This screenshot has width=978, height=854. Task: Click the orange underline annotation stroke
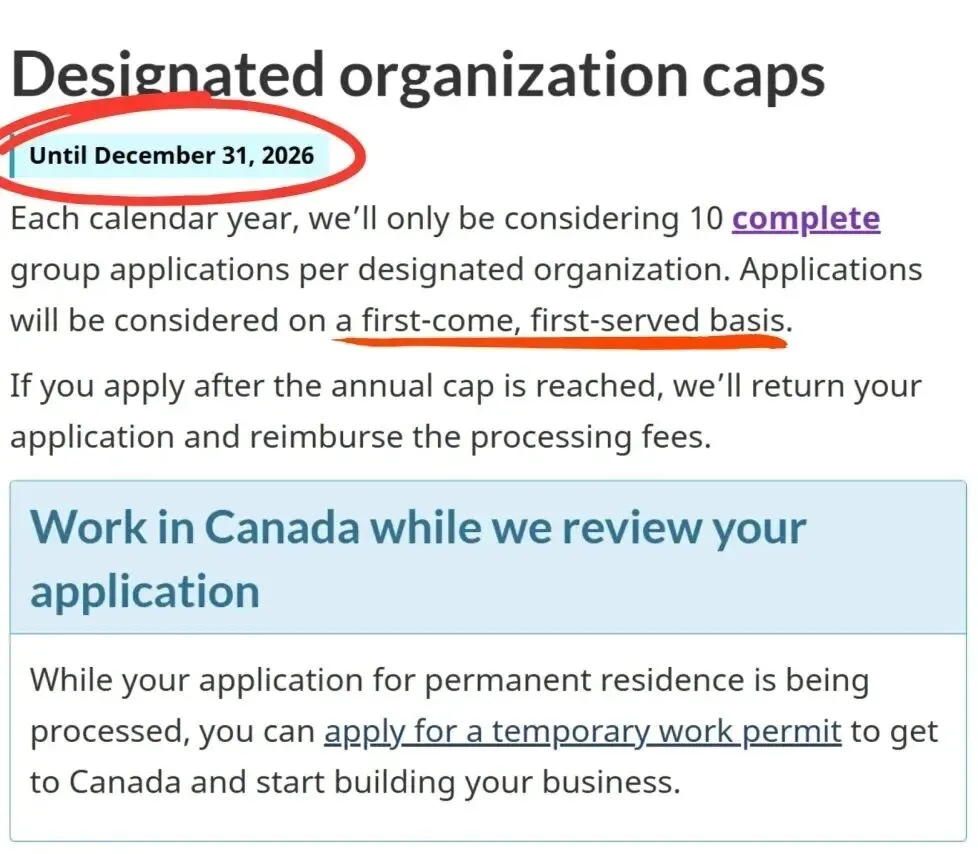pyautogui.click(x=559, y=342)
